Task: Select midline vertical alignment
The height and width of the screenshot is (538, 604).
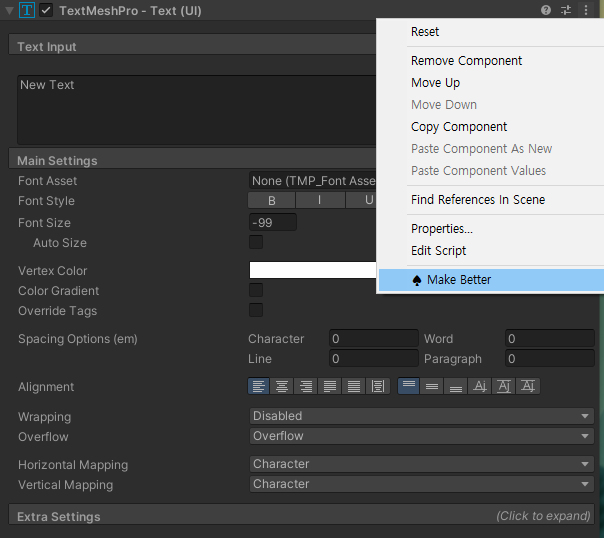Action: click(x=503, y=386)
